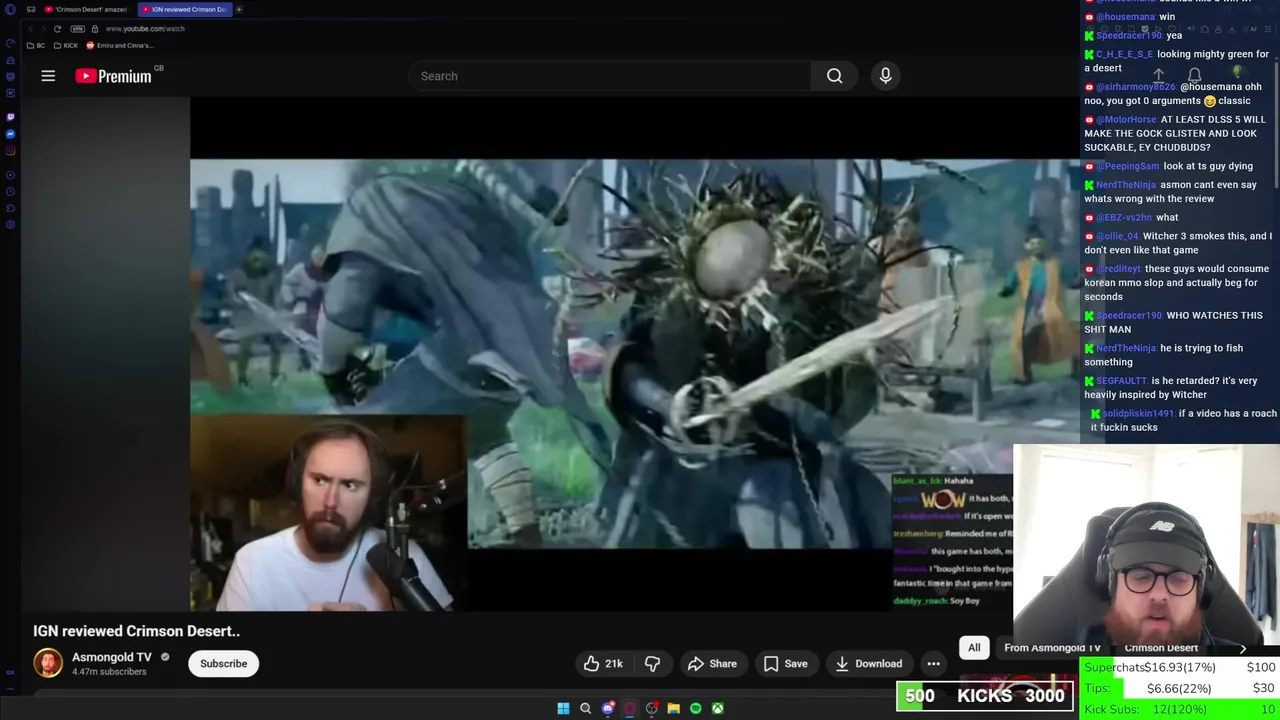This screenshot has height=720, width=1280.
Task: Open the Asmongold TV channel avatar
Action: [48, 663]
